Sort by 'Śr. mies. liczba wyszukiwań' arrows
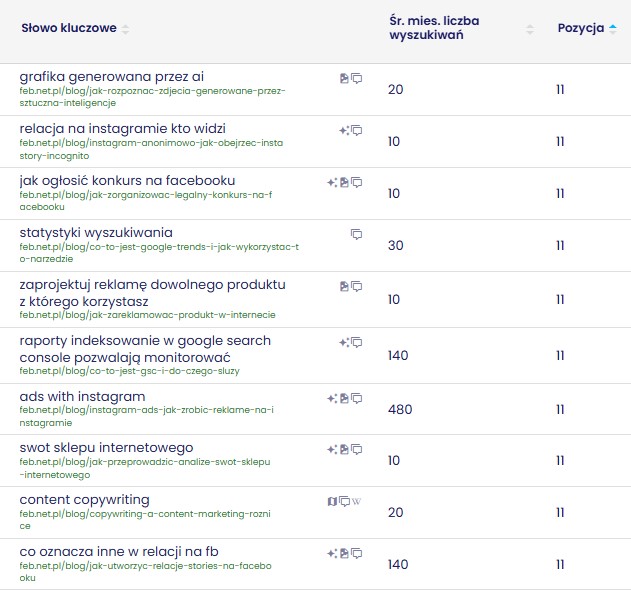This screenshot has height=590, width=631. pos(530,29)
